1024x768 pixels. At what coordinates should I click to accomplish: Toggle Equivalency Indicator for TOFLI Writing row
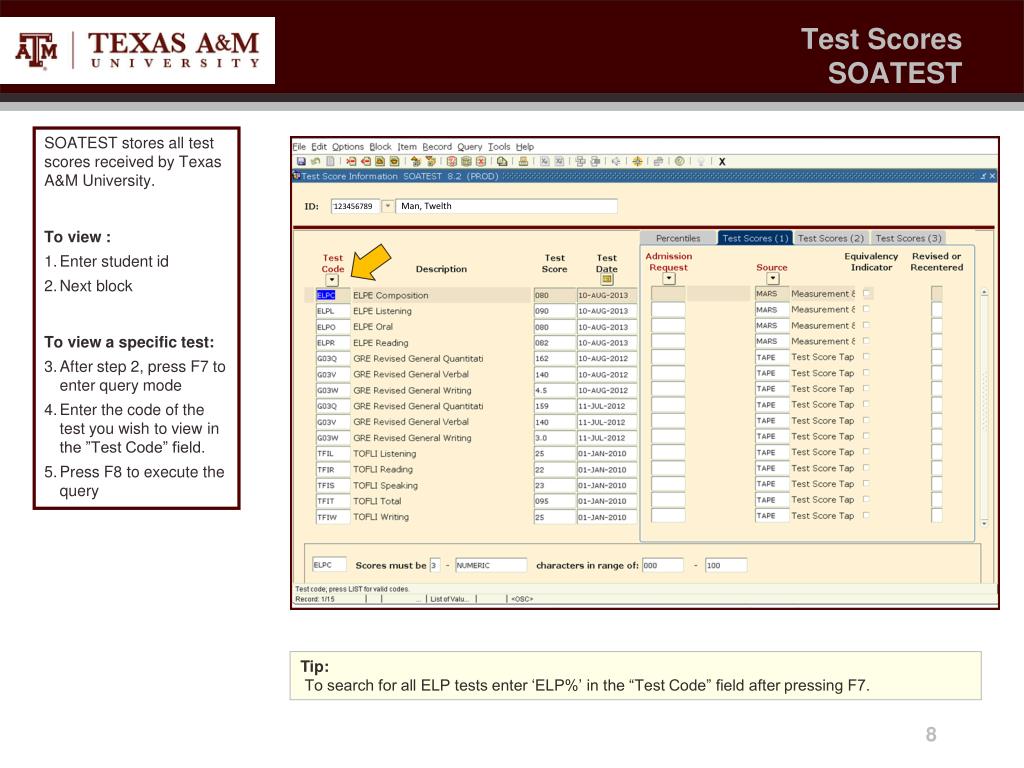pos(867,515)
